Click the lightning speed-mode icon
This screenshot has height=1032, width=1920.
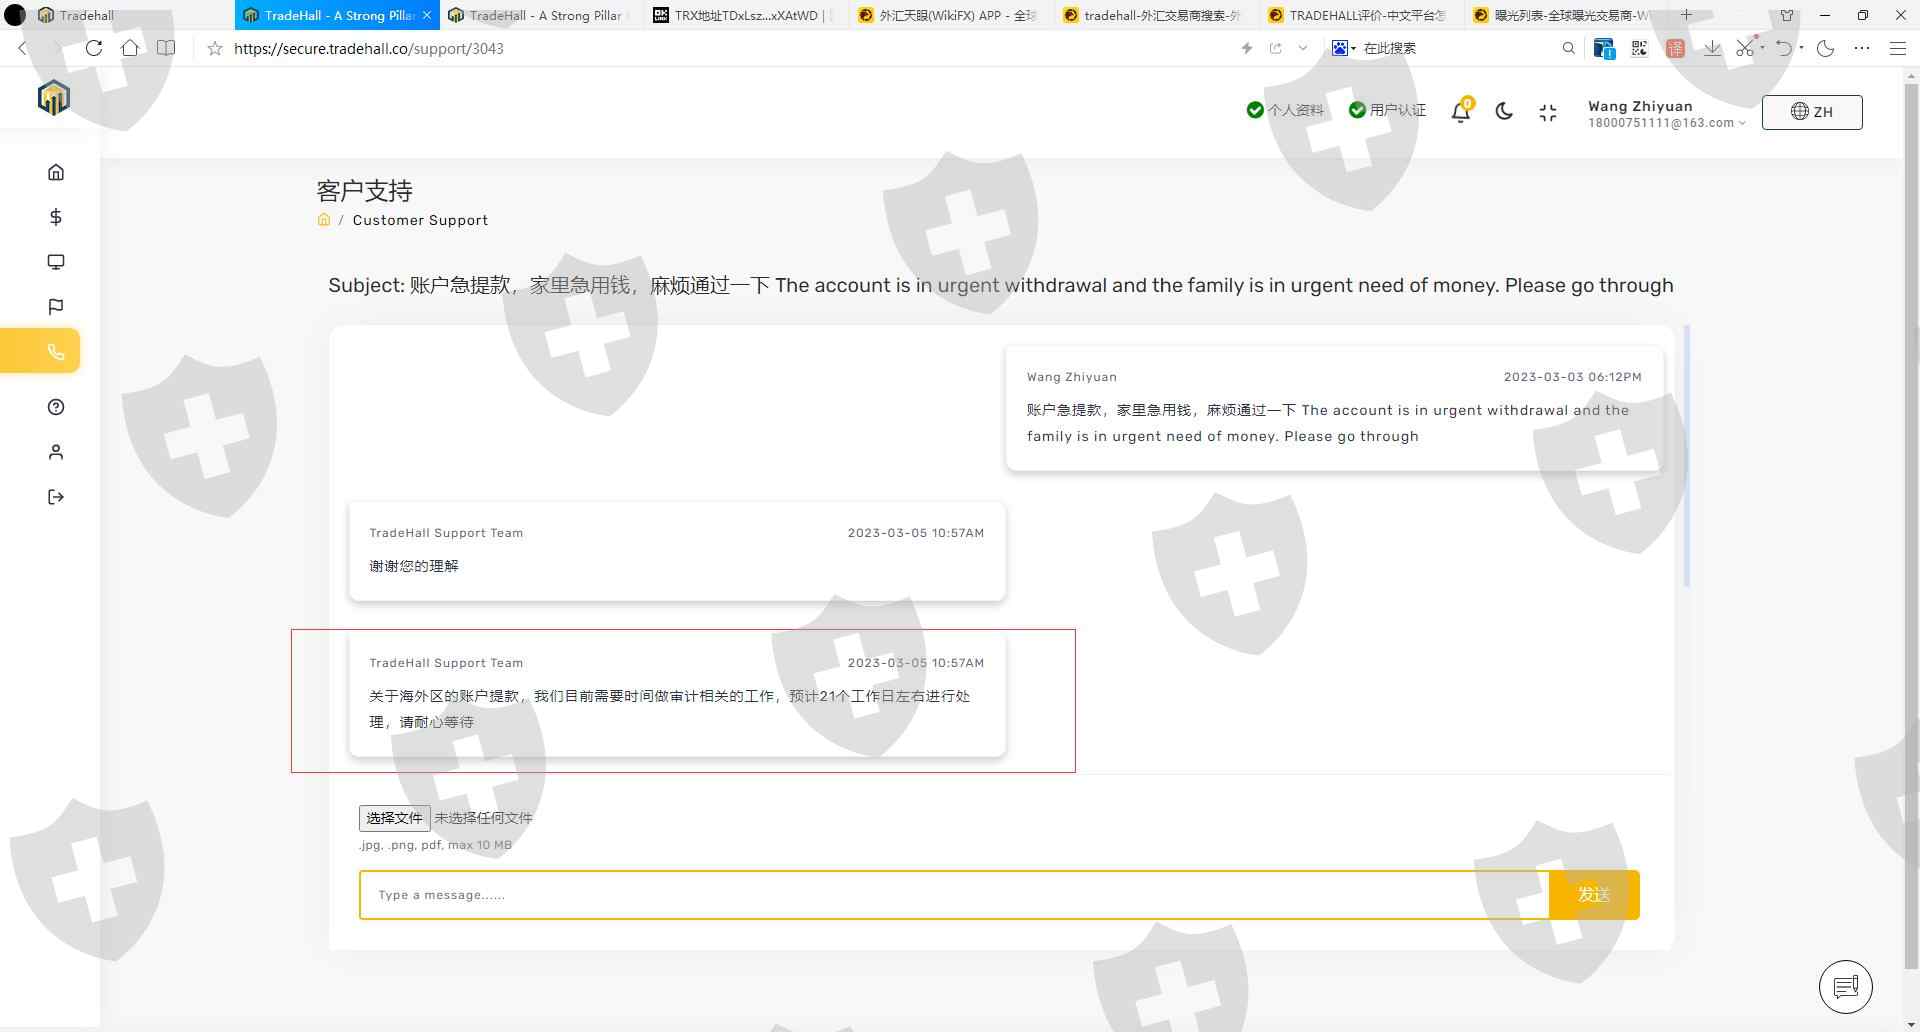click(1247, 48)
